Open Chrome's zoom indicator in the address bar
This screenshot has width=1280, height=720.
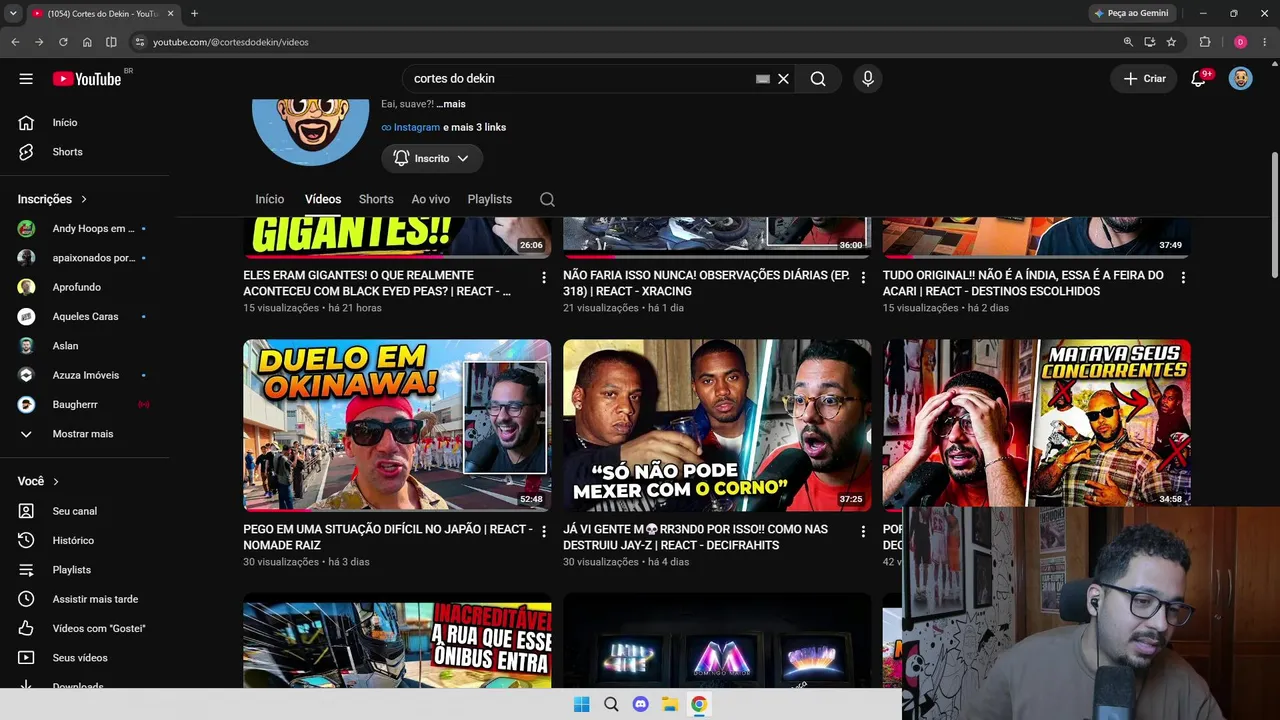(x=1128, y=42)
